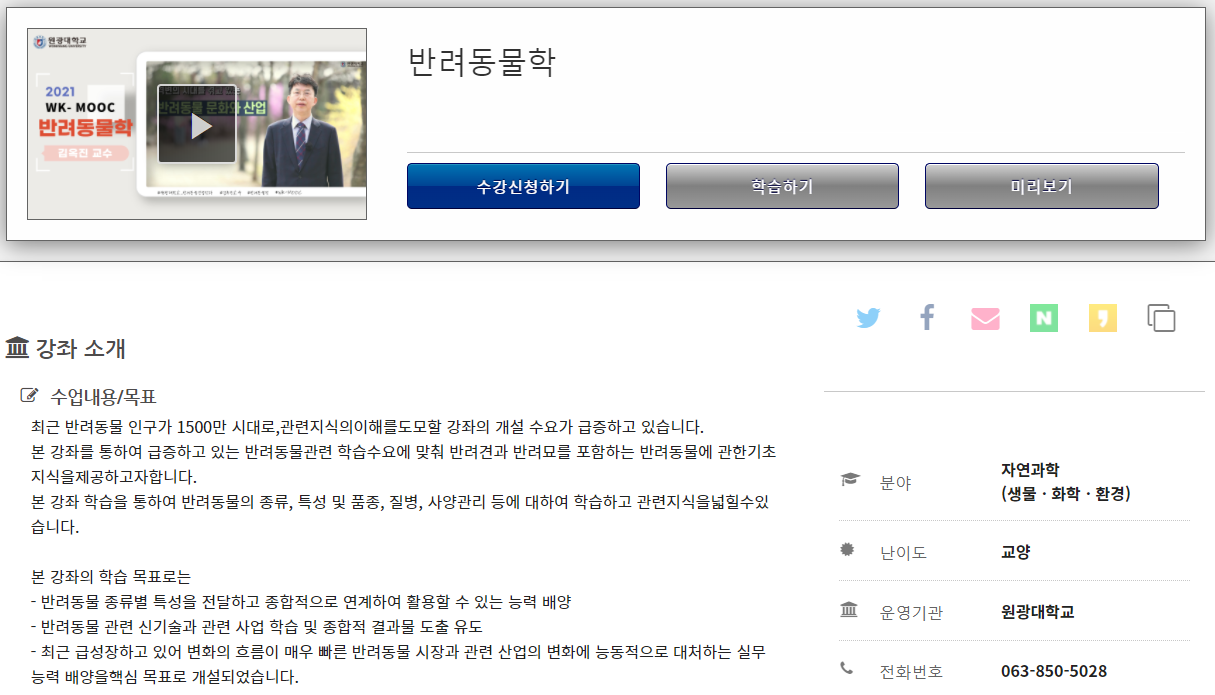Open the 반려동물학 course thumbnail
The width and height of the screenshot is (1215, 695).
(197, 124)
